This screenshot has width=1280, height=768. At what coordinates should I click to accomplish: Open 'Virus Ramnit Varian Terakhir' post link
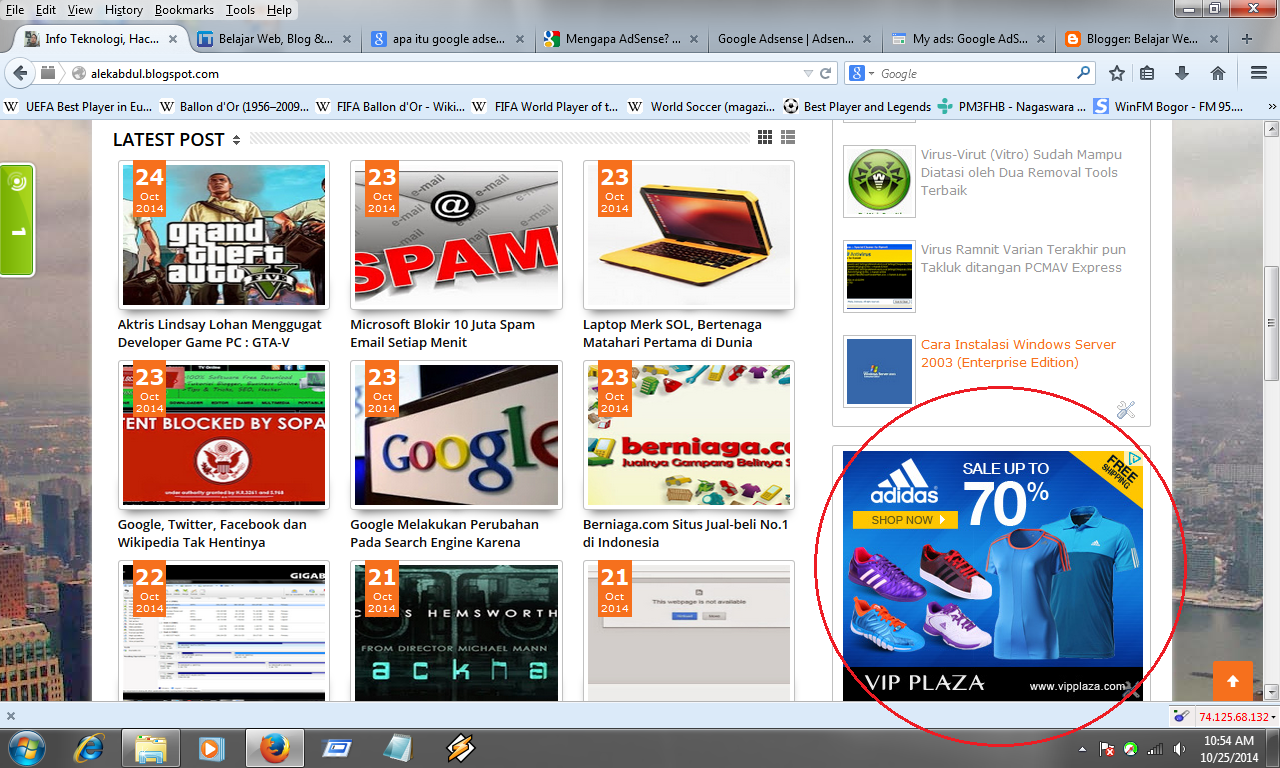pos(1023,258)
